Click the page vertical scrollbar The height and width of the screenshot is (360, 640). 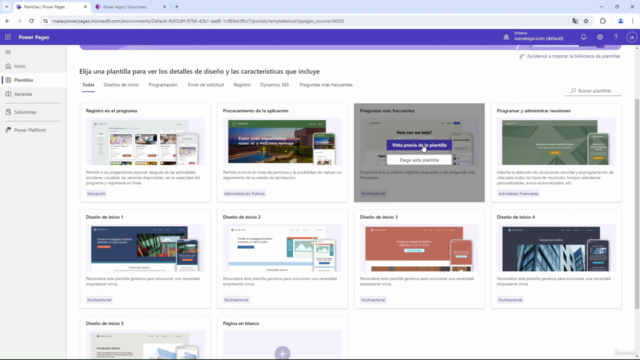[x=637, y=203]
